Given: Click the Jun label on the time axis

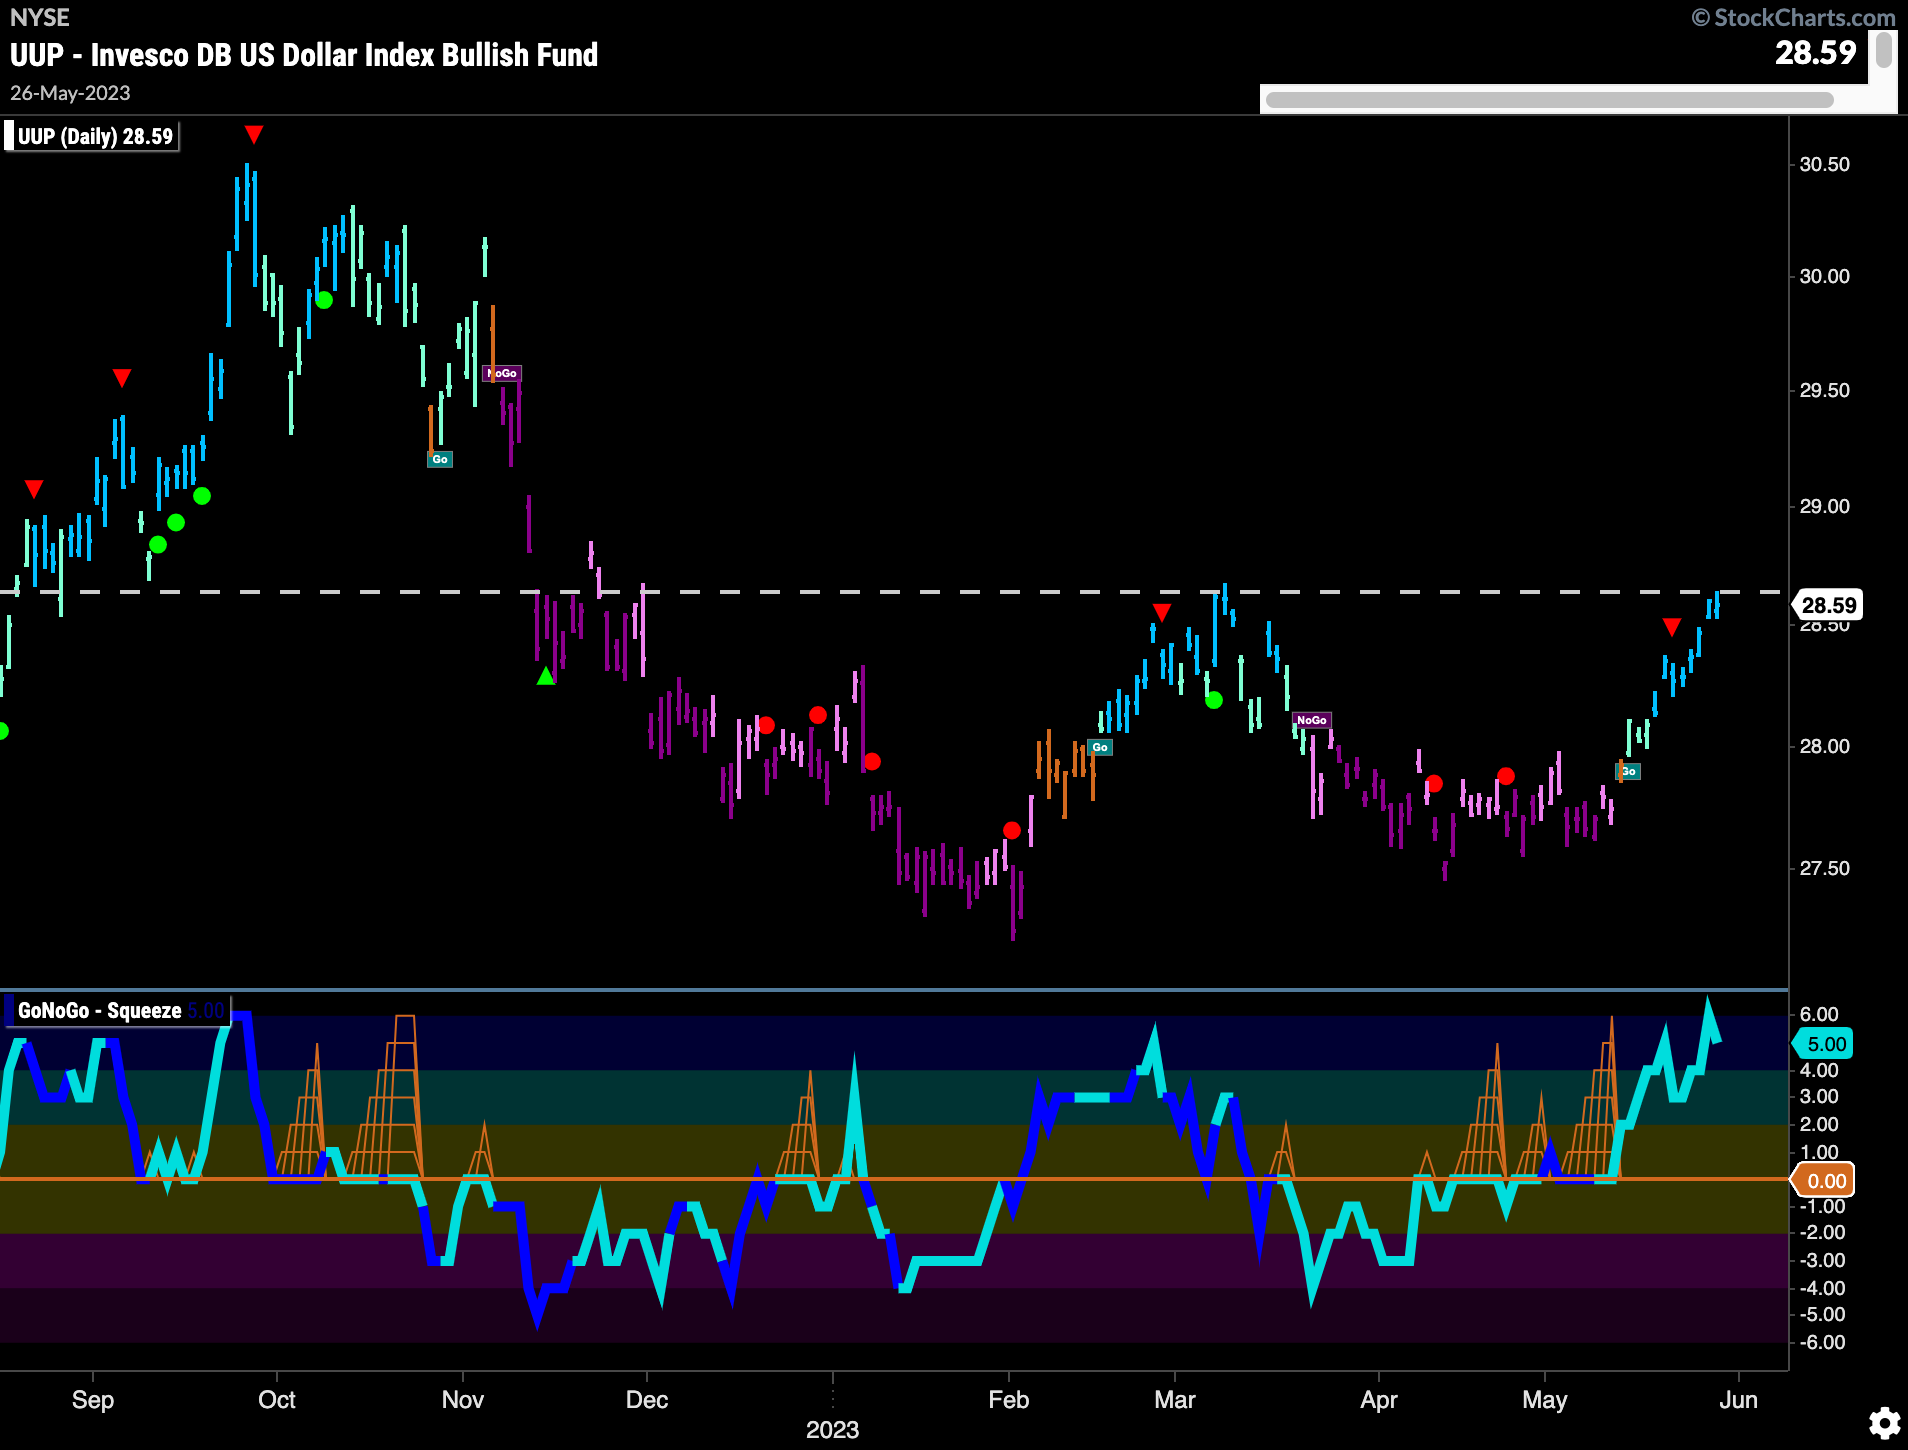Looking at the screenshot, I should pyautogui.click(x=1739, y=1399).
